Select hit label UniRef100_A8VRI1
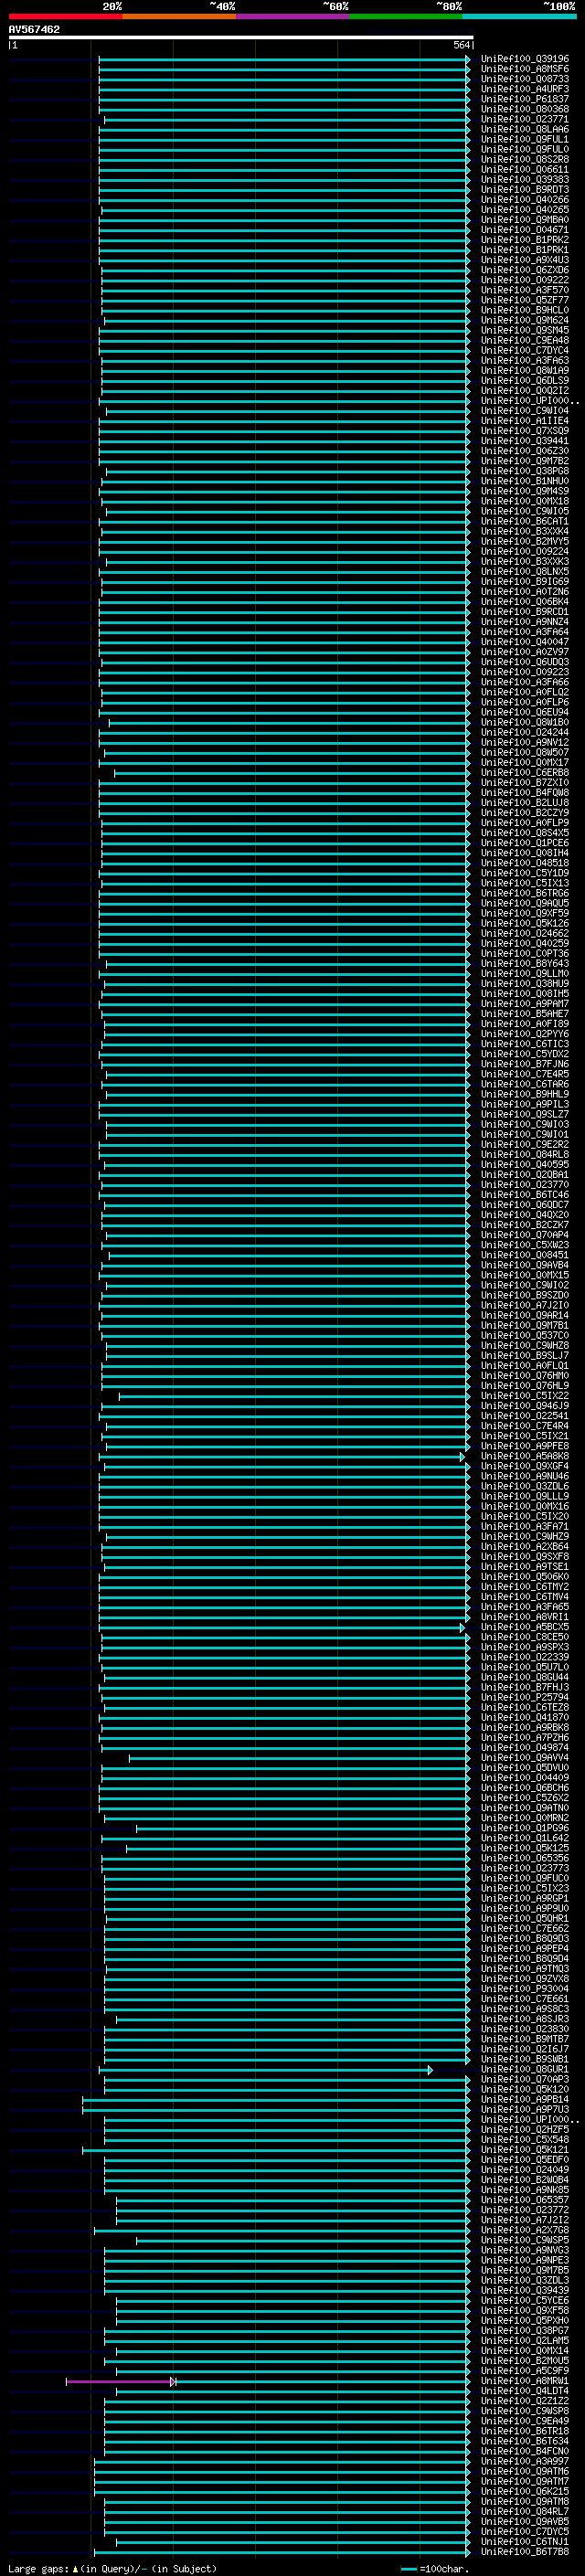The image size is (585, 2576). click(524, 1616)
